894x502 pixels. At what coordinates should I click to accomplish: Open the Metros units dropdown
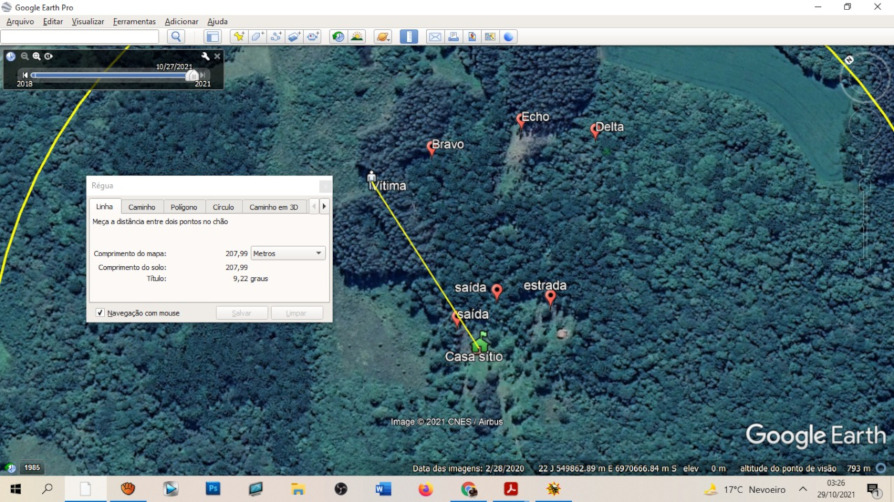(288, 254)
